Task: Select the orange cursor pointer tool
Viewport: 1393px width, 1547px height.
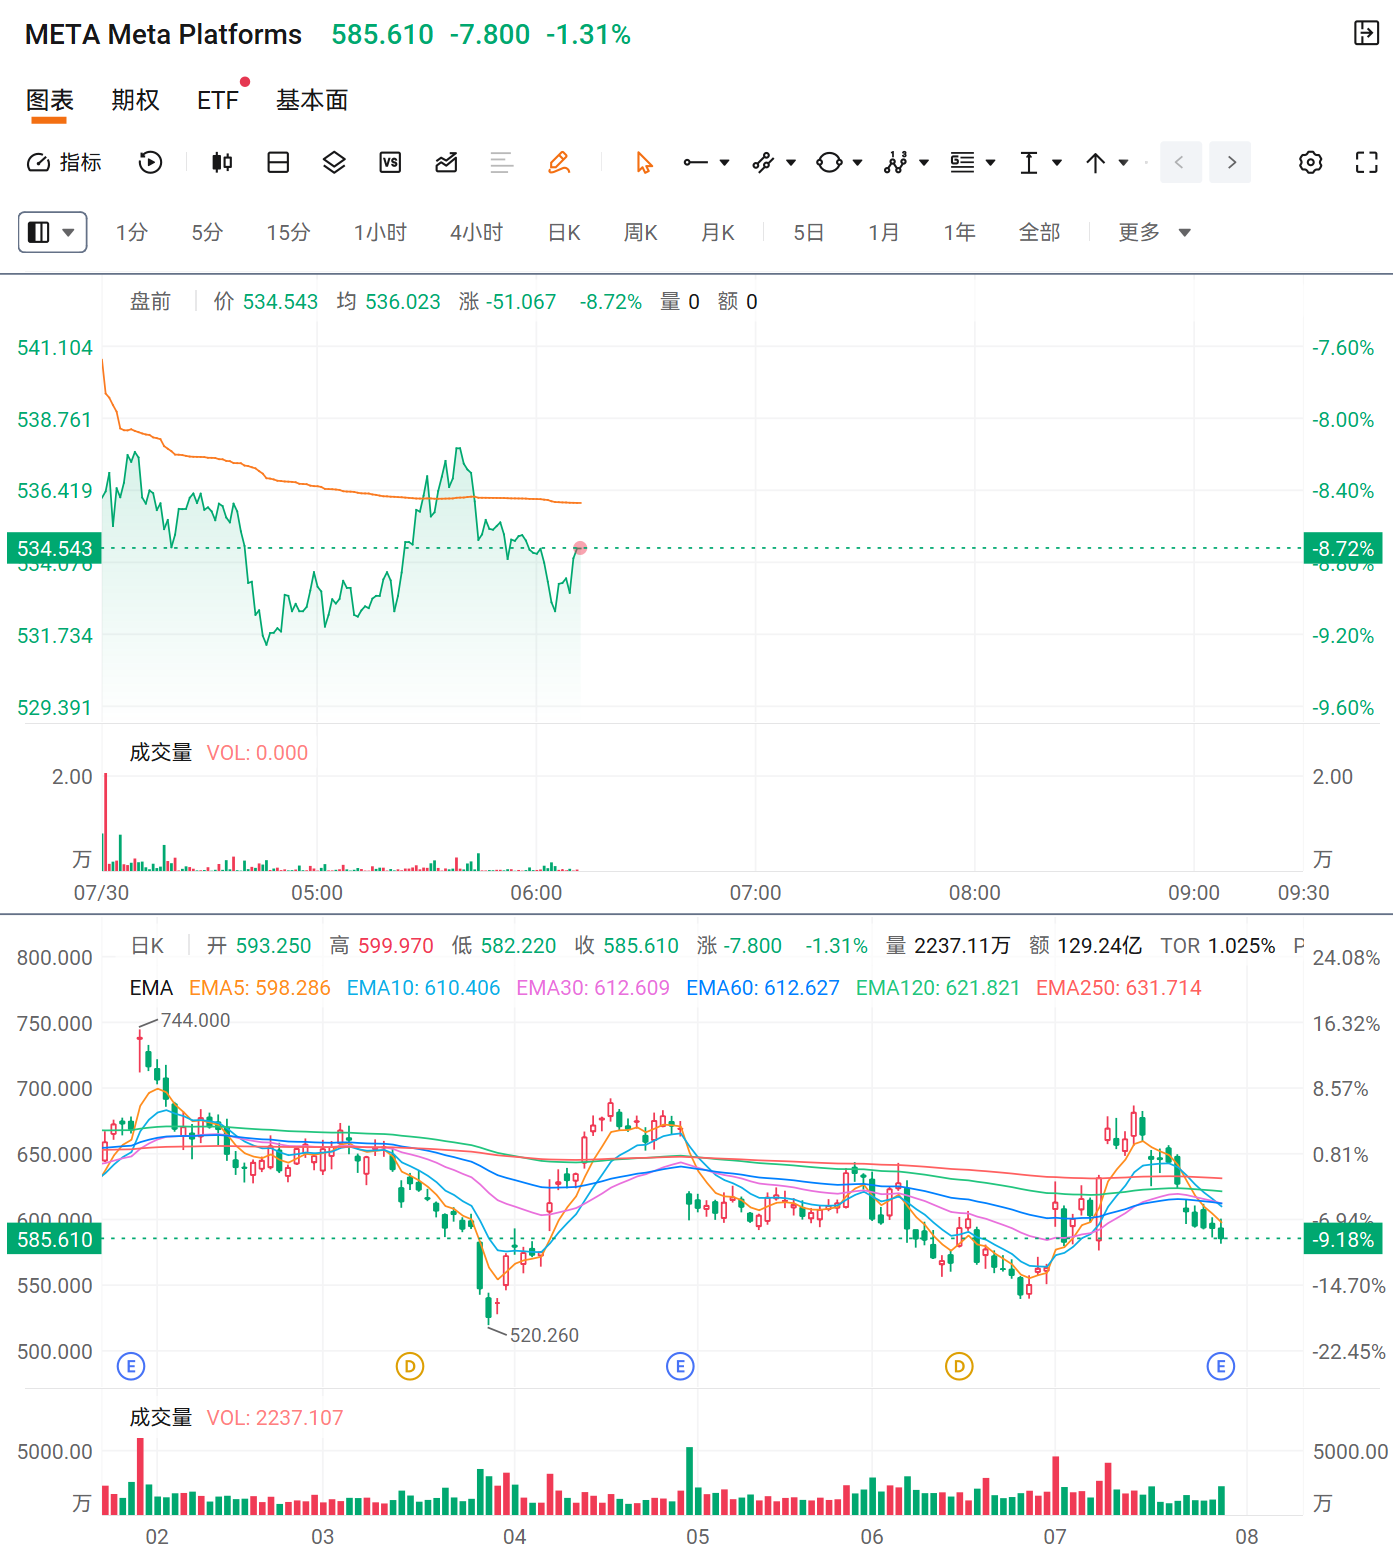Action: pyautogui.click(x=644, y=162)
